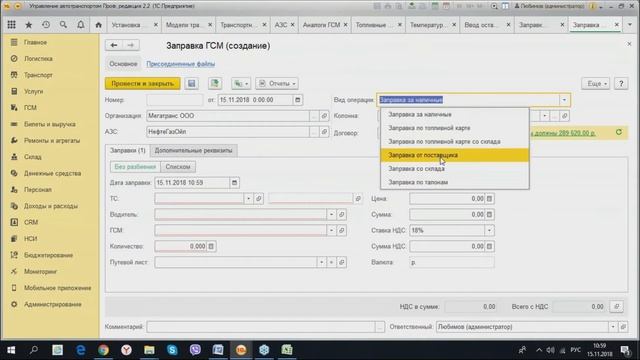This screenshot has height=360, width=640.
Task: Open Присоединенные файлы link
Action: click(x=180, y=64)
